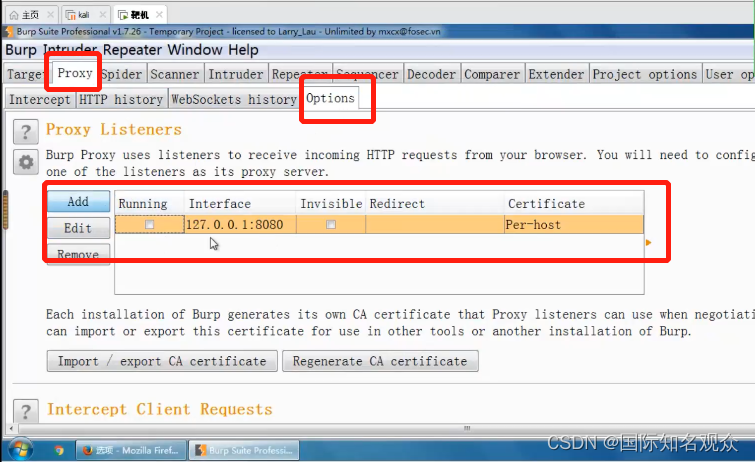Viewport: 755px width, 462px height.
Task: Click the Redirect column header
Action: [x=435, y=204]
